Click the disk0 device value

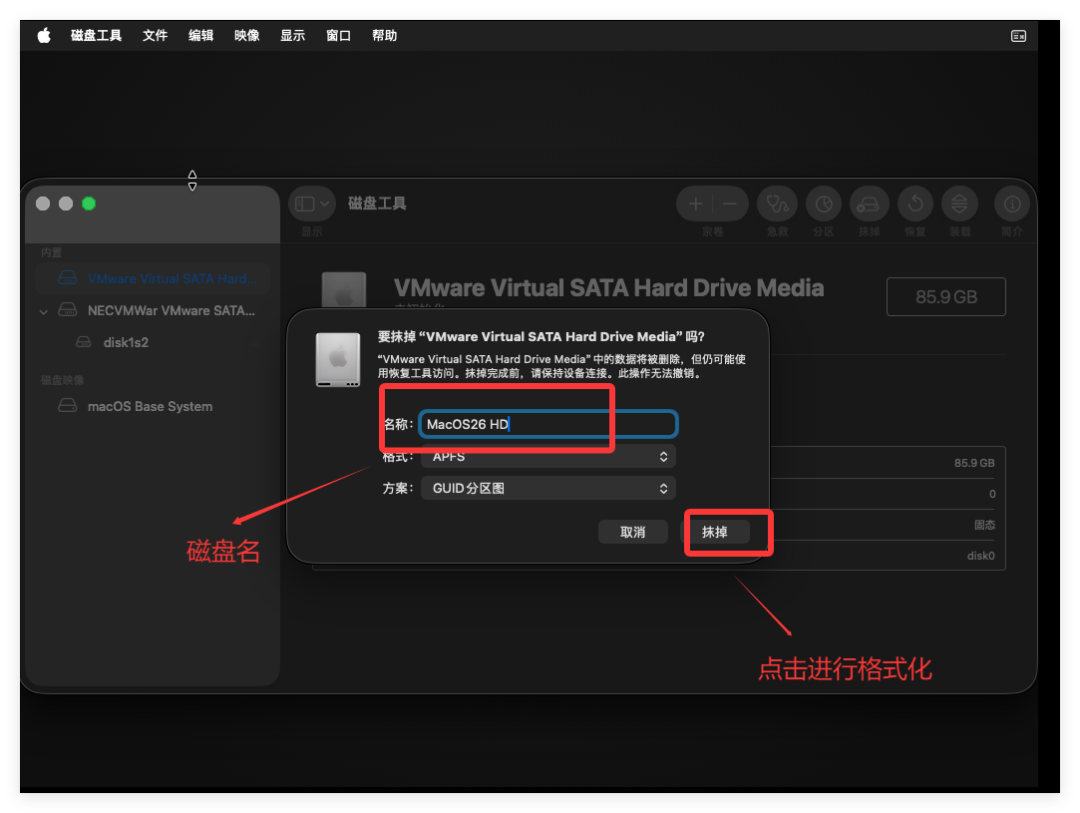tap(980, 555)
